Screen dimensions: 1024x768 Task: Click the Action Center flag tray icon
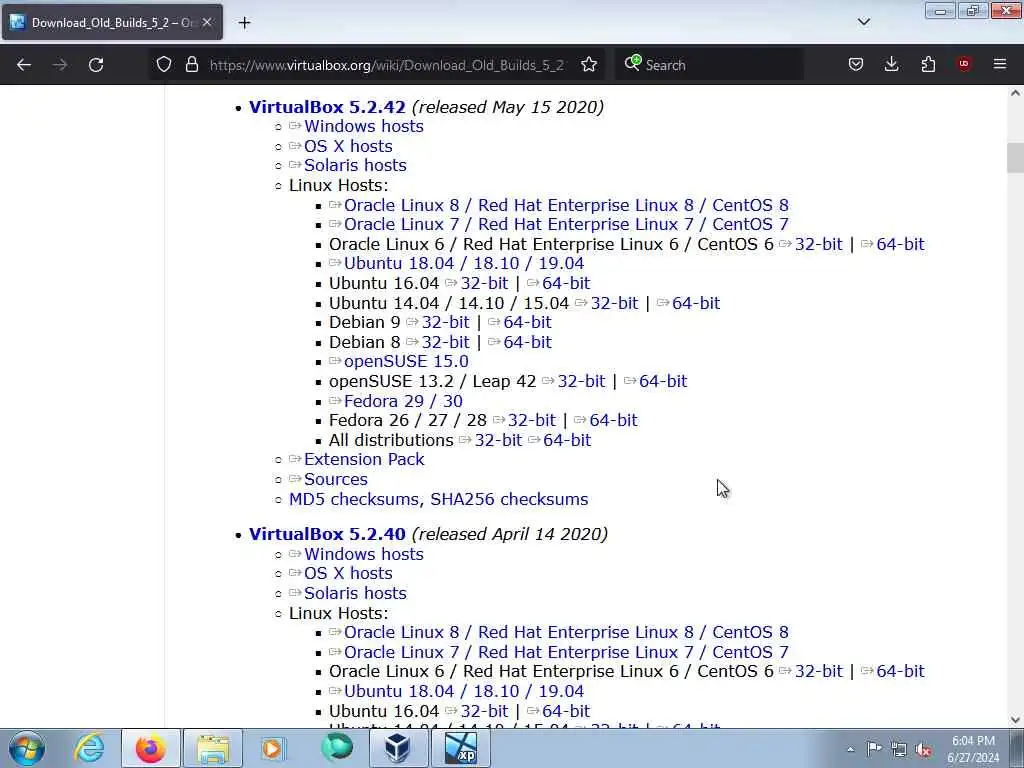(x=874, y=748)
